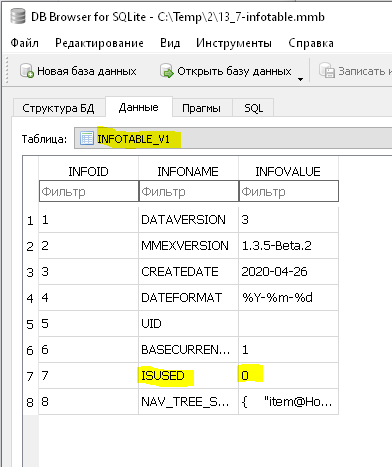The height and width of the screenshot is (467, 392).
Task: Focus the INFONAME filter field
Action: tap(189, 191)
